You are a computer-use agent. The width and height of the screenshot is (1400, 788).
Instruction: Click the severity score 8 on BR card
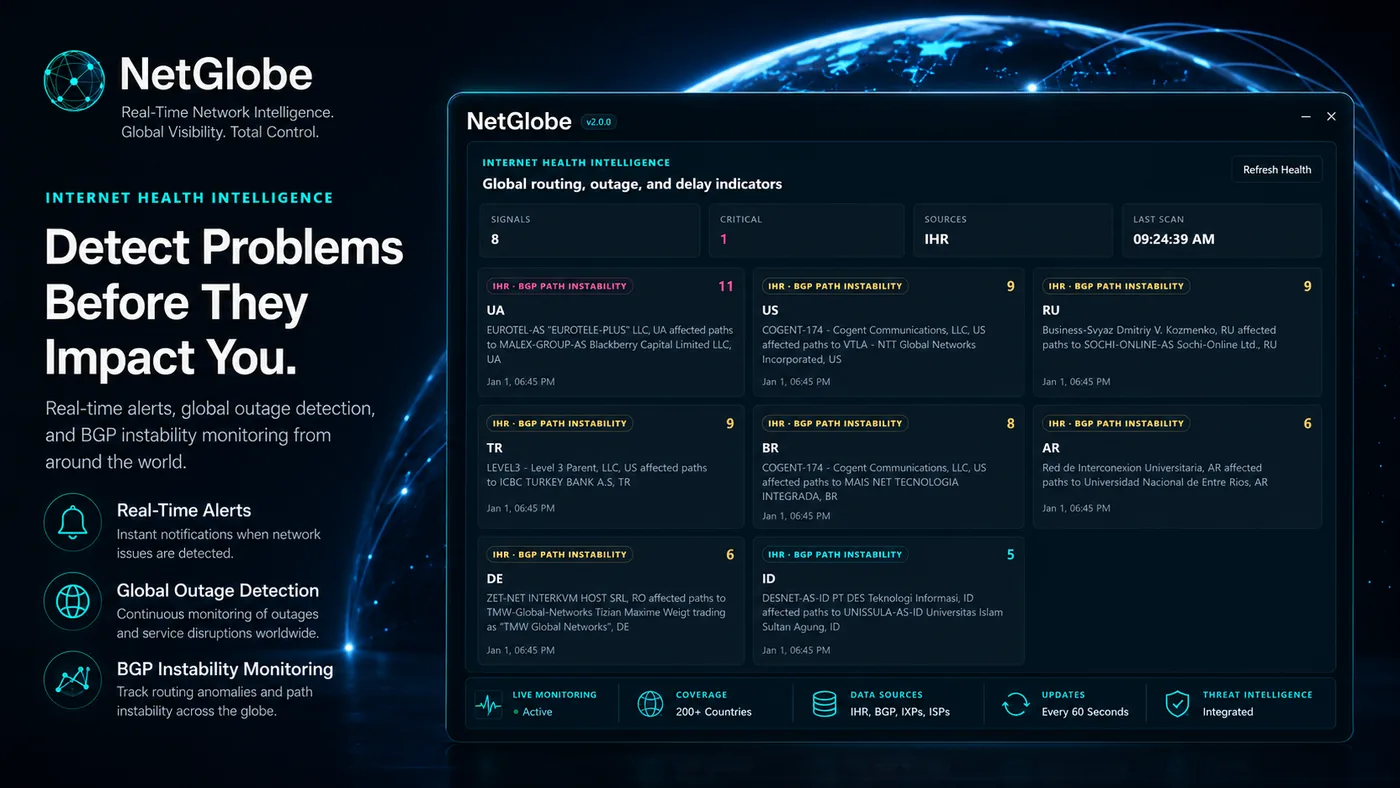(x=1010, y=423)
